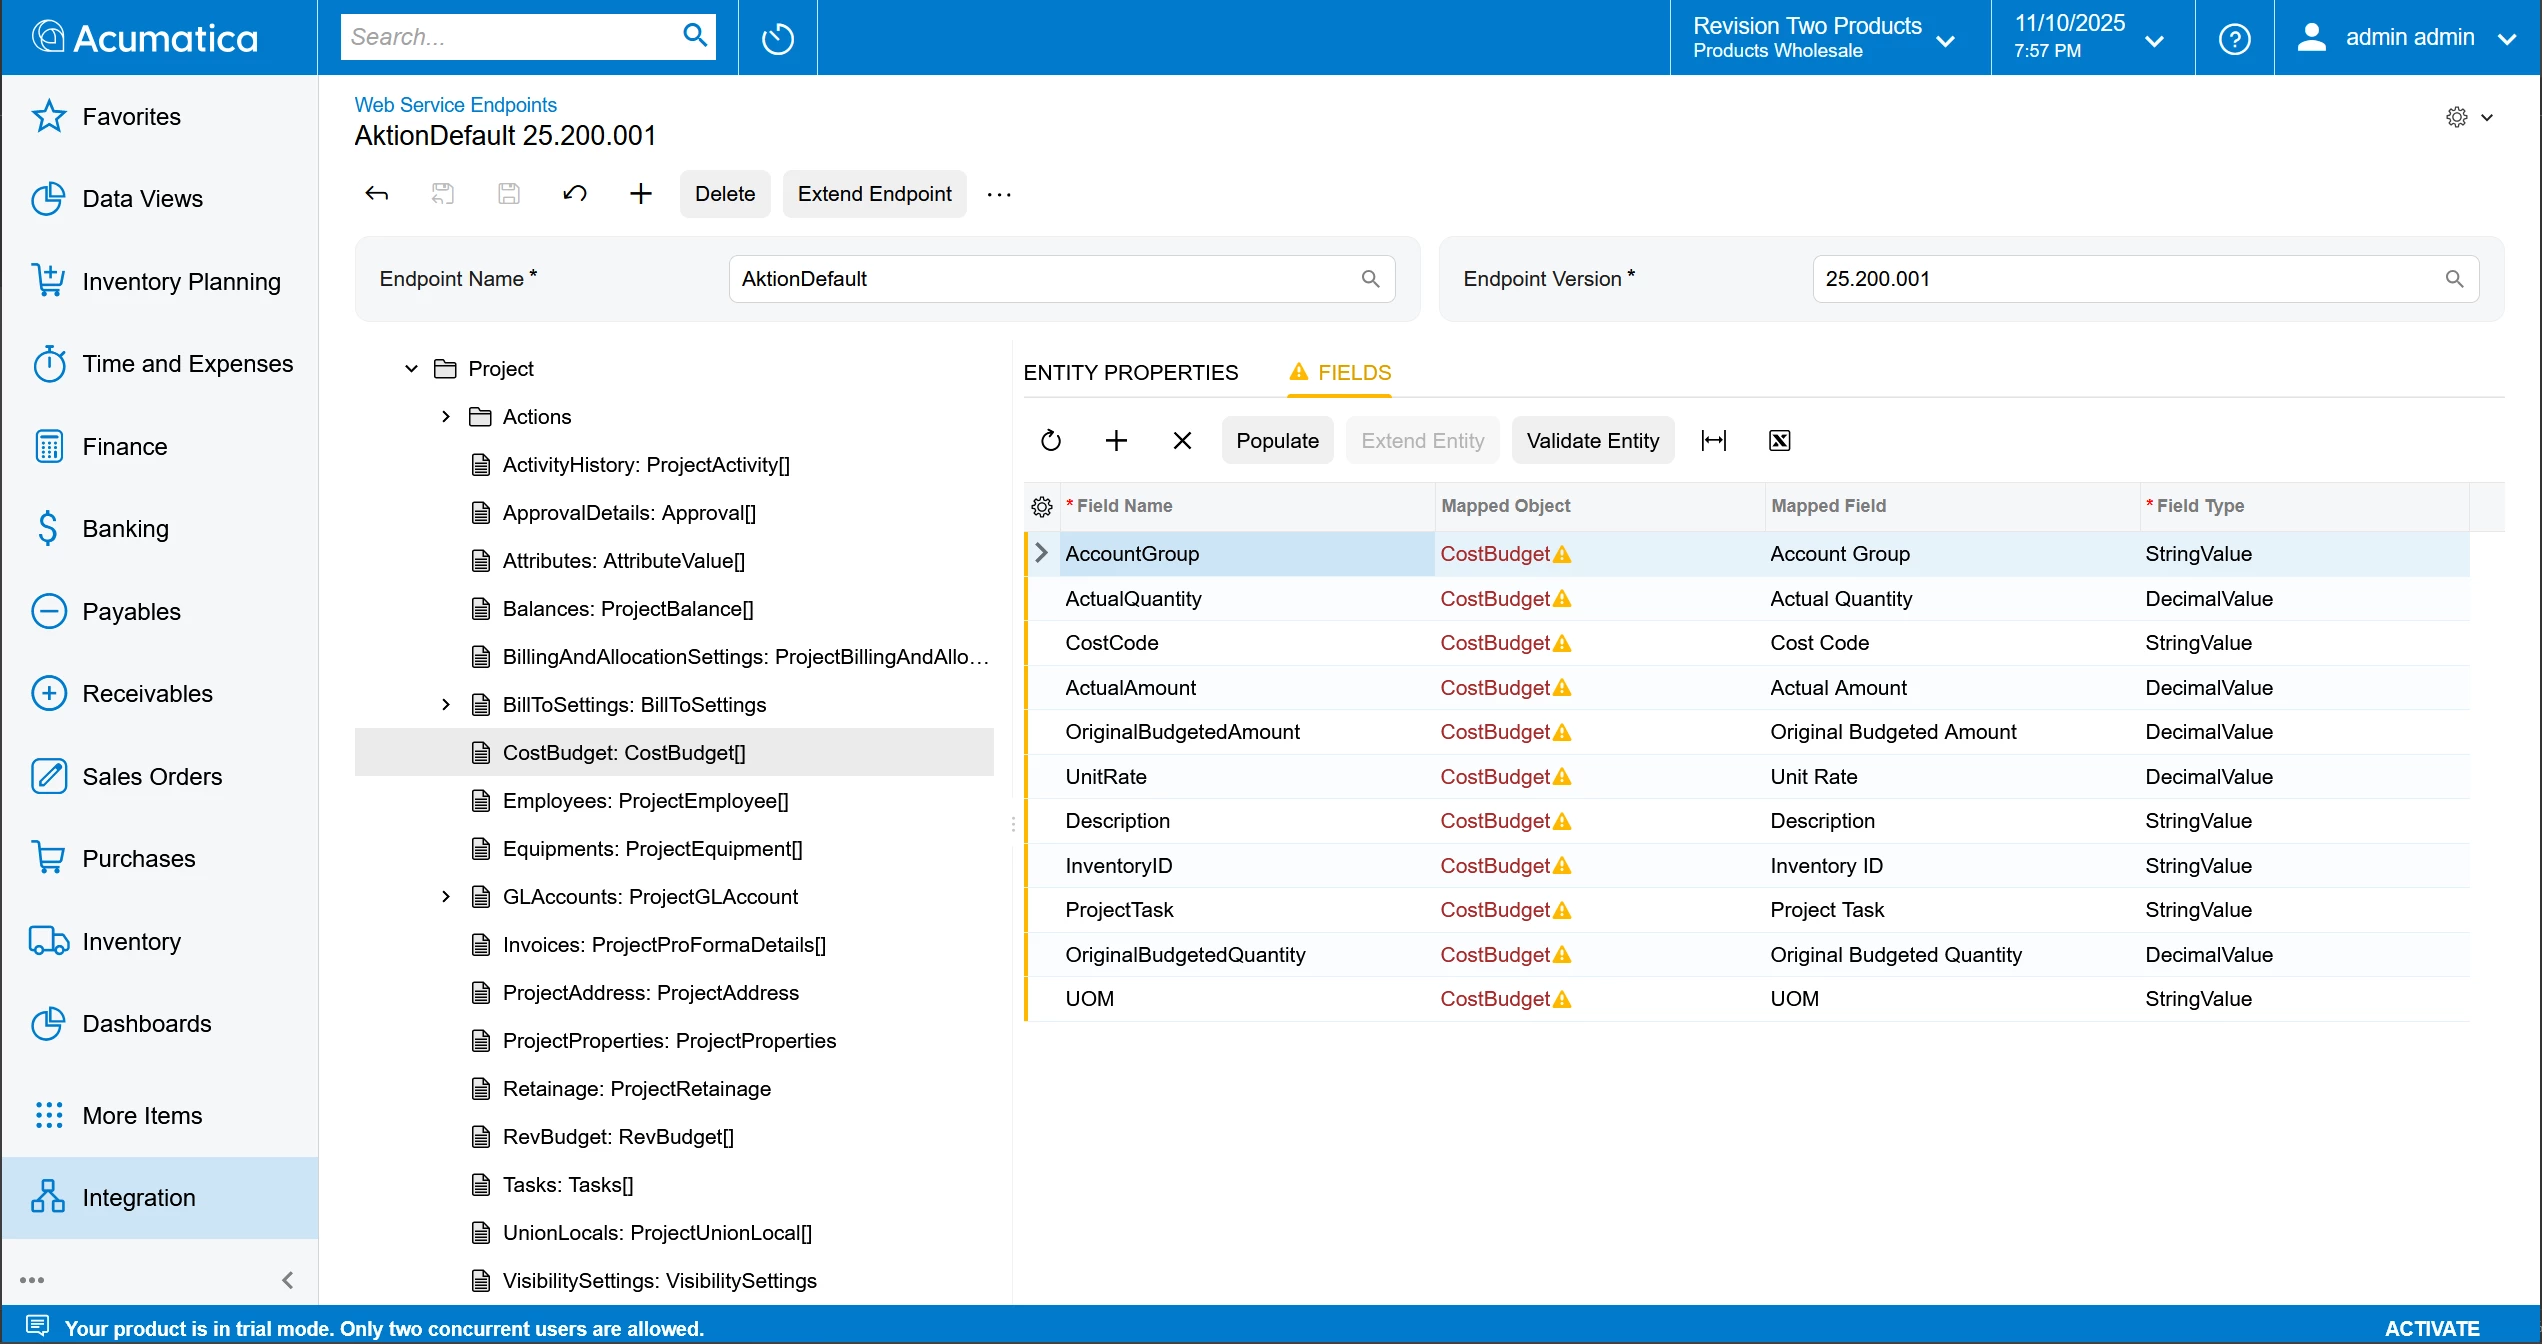This screenshot has height=1344, width=2542.
Task: Click the Fit to Screen column-width icon
Action: [x=1713, y=440]
